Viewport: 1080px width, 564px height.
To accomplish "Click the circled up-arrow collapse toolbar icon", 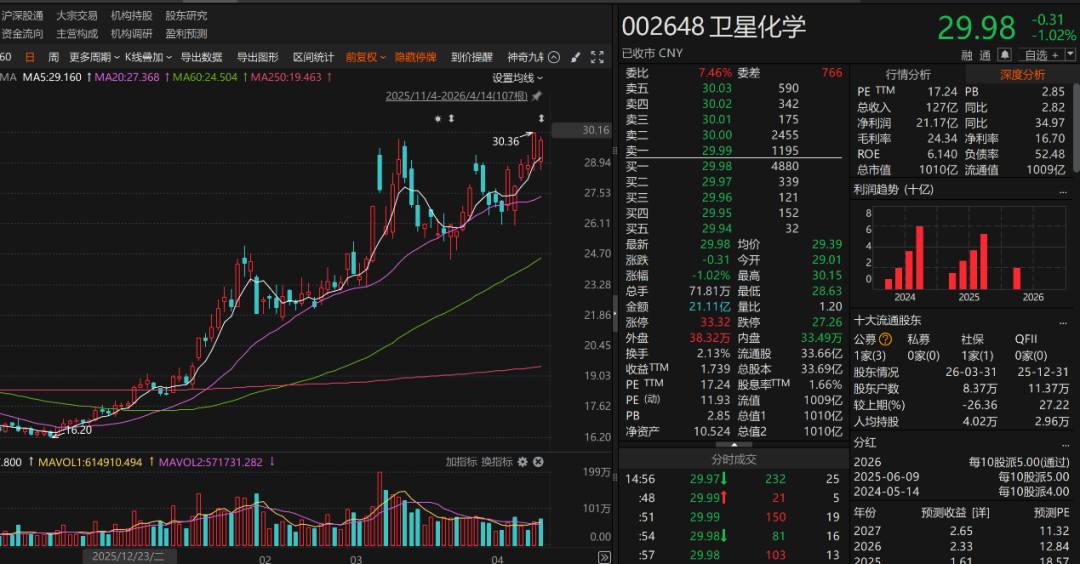I will tap(554, 57).
